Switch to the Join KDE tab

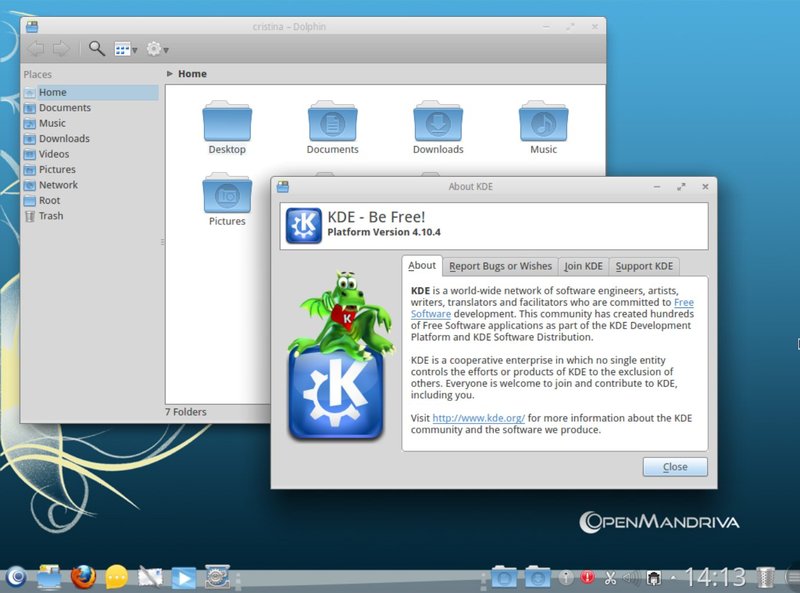click(584, 266)
